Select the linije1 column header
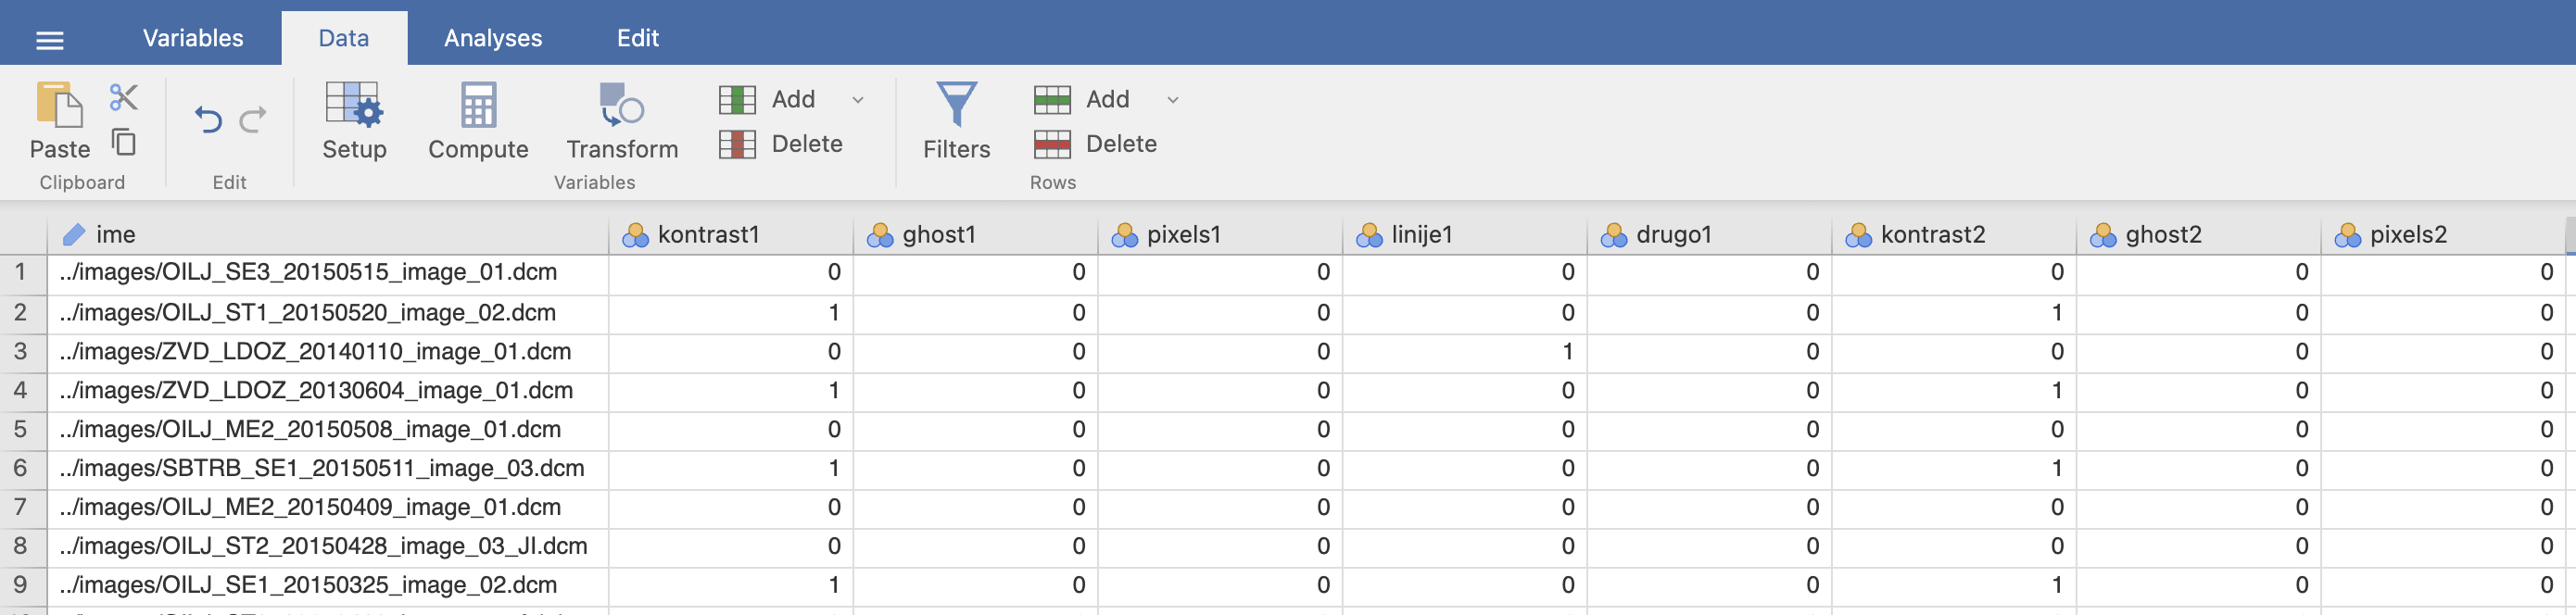The height and width of the screenshot is (615, 2576). coord(1465,235)
